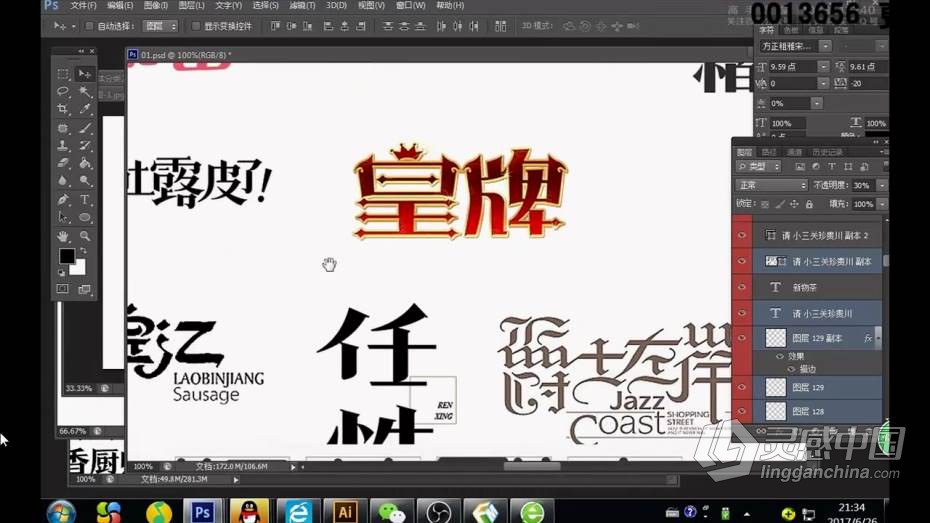Select the Rectangular Marquee tool
930x523 pixels.
point(63,74)
